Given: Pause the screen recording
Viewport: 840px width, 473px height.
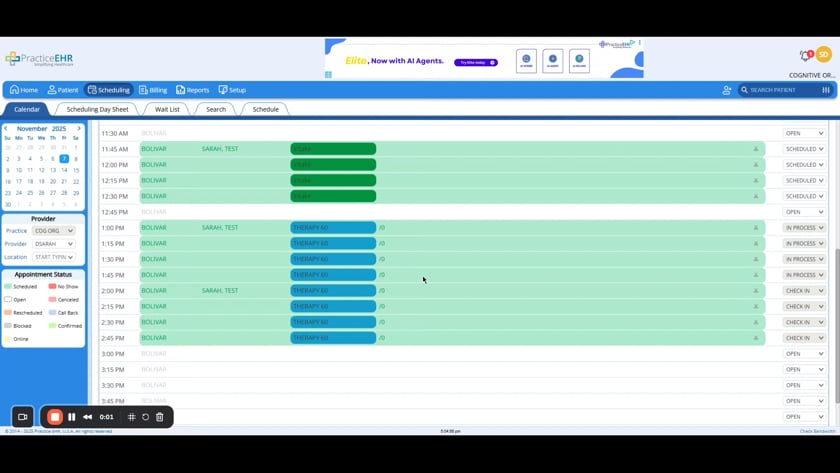Looking at the screenshot, I should tap(72, 417).
